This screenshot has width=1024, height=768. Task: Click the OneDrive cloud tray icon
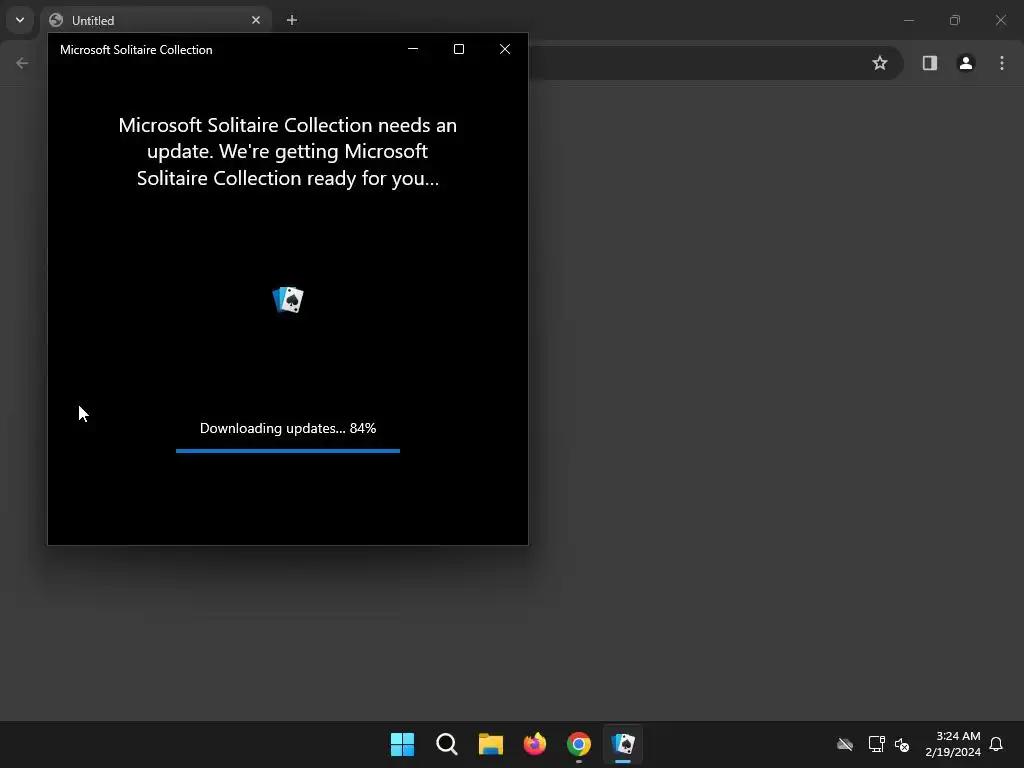point(845,744)
